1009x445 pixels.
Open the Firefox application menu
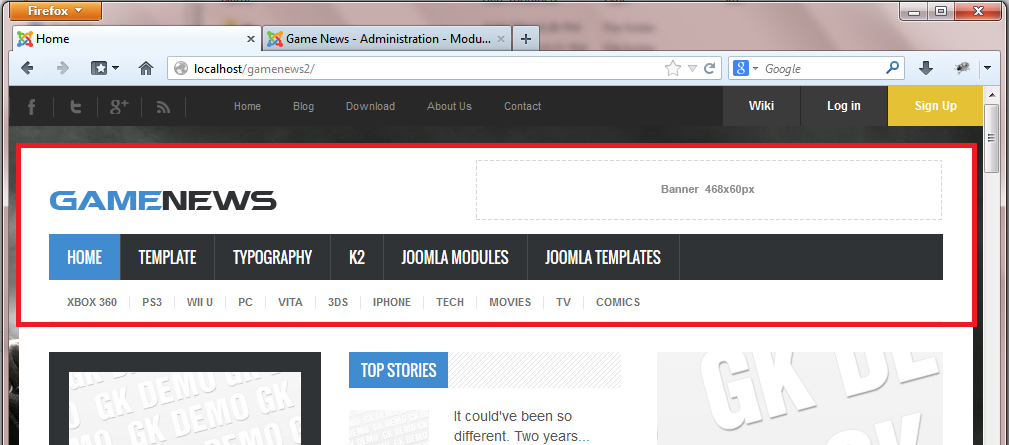55,11
